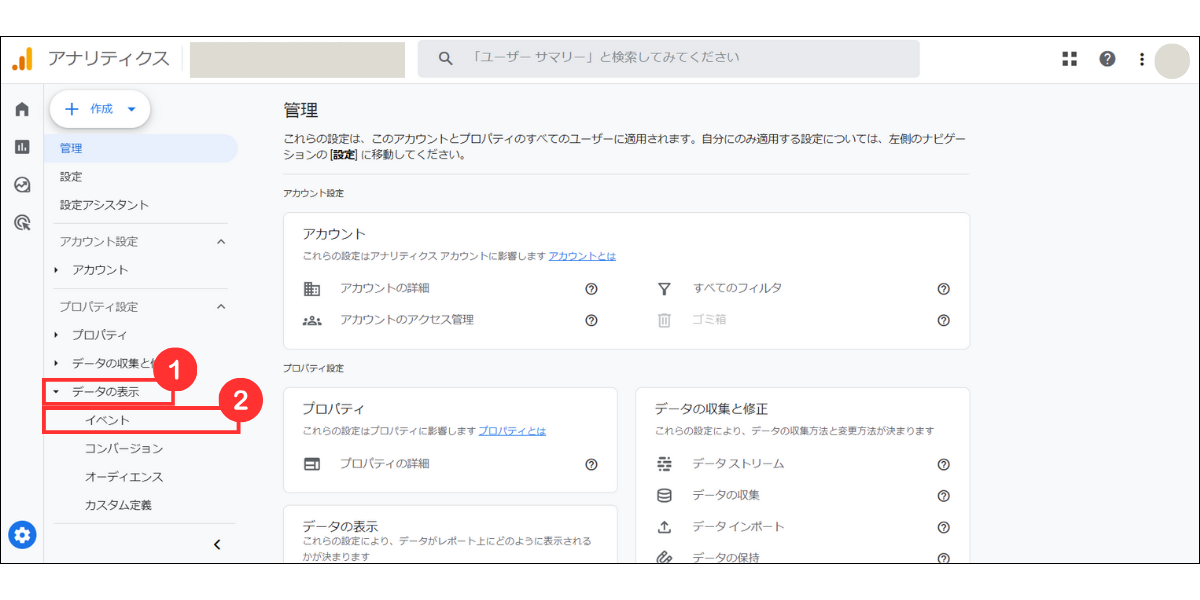1200x600 pixels.
Task: Open the Help question mark icon in header
Action: pos(1107,59)
